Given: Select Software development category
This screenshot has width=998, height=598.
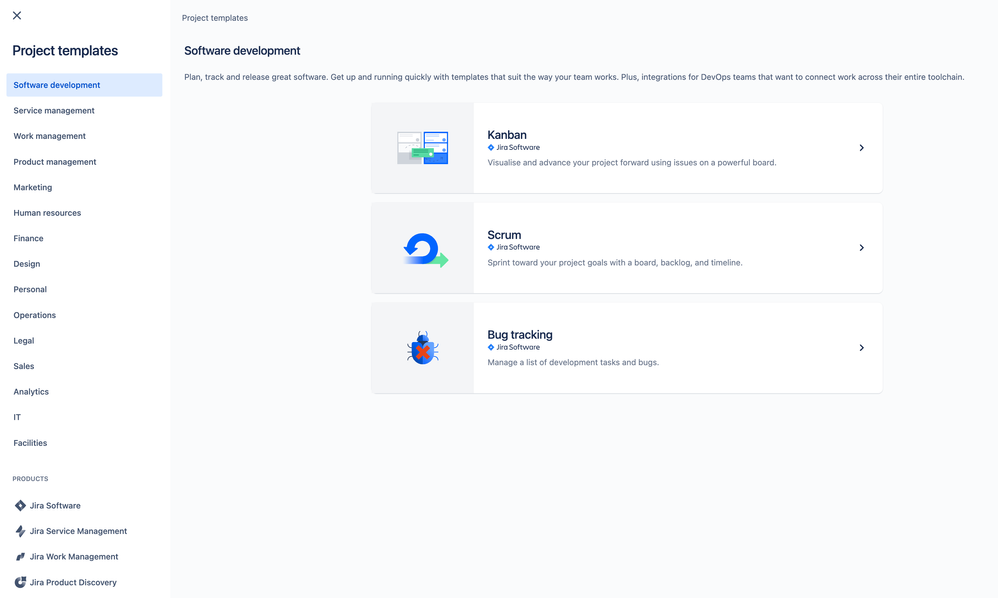Looking at the screenshot, I should [x=84, y=85].
